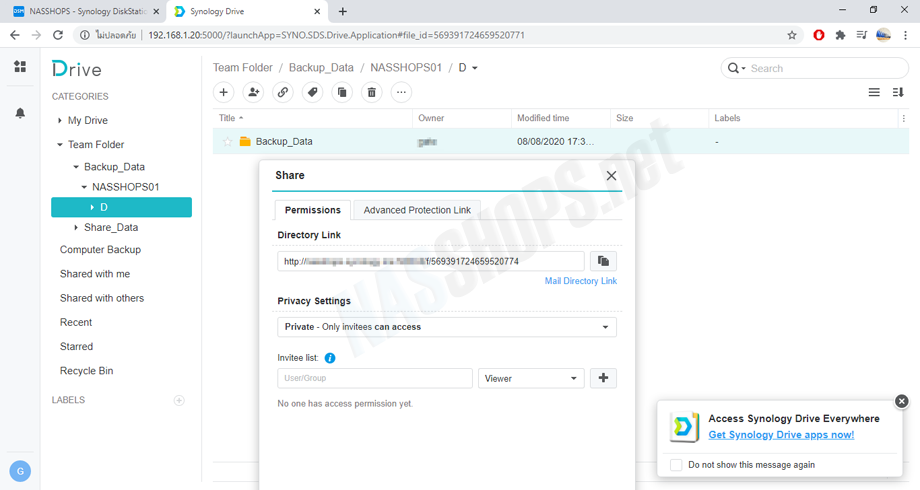The width and height of the screenshot is (920, 490).
Task: Click Get Synology Drive apps now link
Action: [781, 435]
